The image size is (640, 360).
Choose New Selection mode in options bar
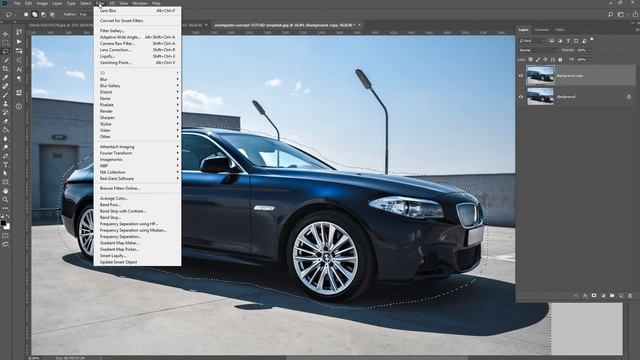pyautogui.click(x=26, y=14)
